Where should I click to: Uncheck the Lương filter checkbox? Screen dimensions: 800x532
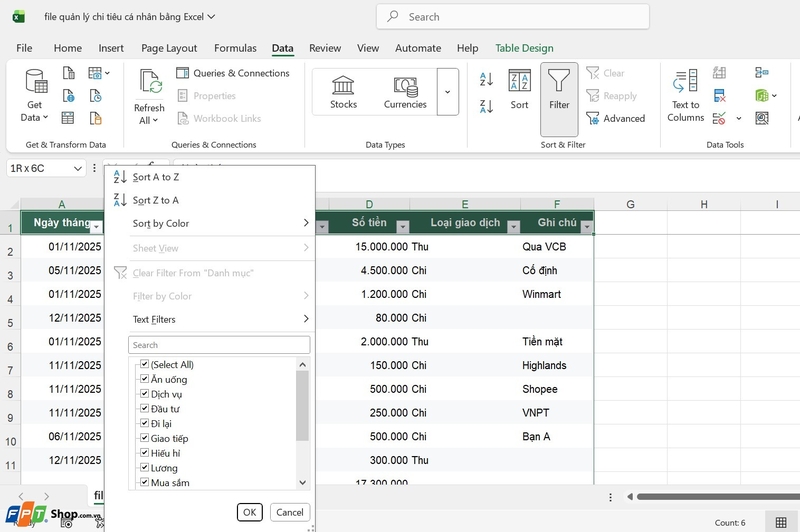tap(144, 467)
